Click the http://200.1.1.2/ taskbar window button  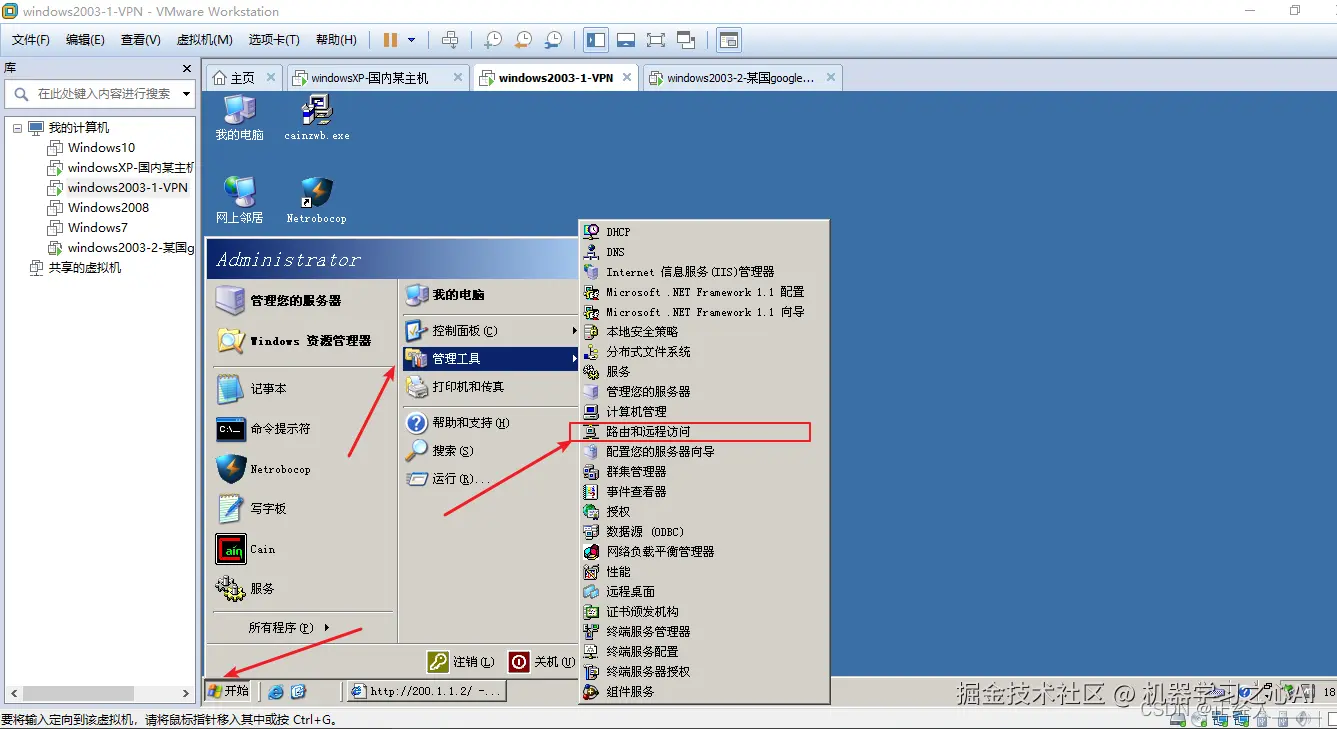pos(426,691)
